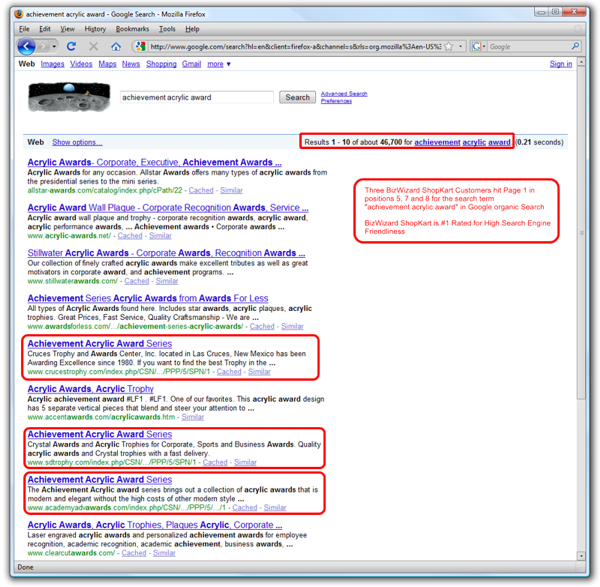This screenshot has height=587, width=600.
Task: Click Similar for awardsforless.com result
Action: tap(292, 326)
